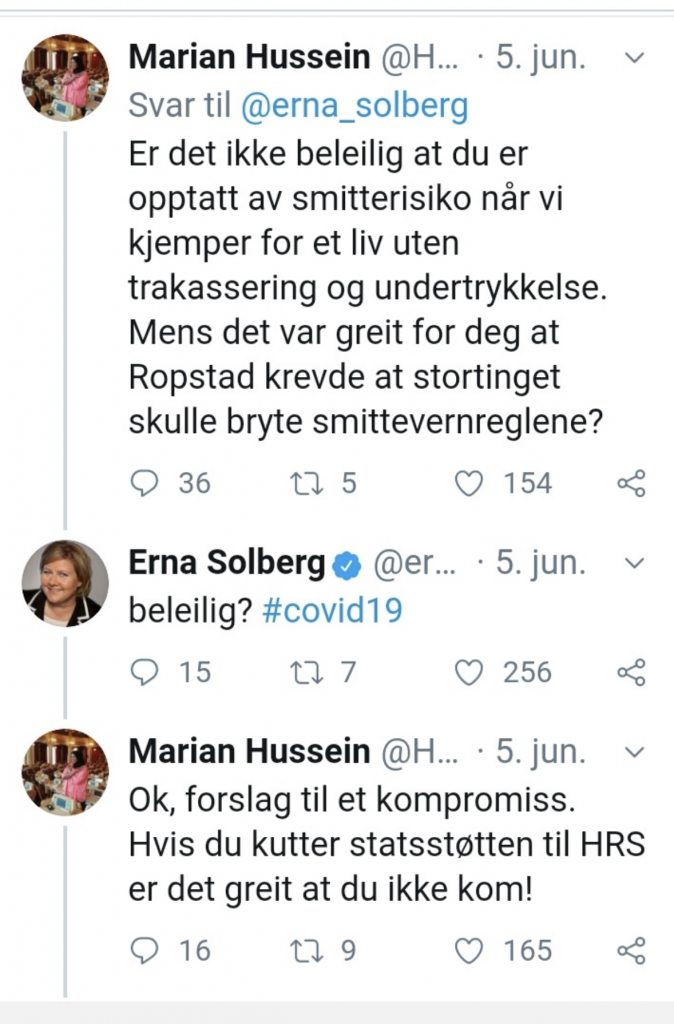The height and width of the screenshot is (1024, 674).
Task: Like the kompromiss tweet with 165 likes
Action: [469, 949]
